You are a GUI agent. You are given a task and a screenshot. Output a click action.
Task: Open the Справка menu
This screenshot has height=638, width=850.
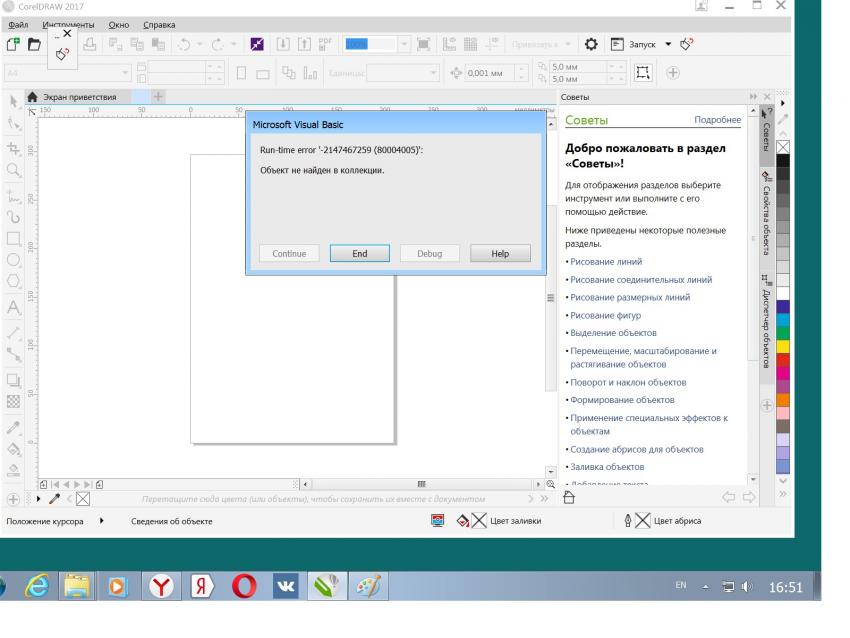(159, 23)
